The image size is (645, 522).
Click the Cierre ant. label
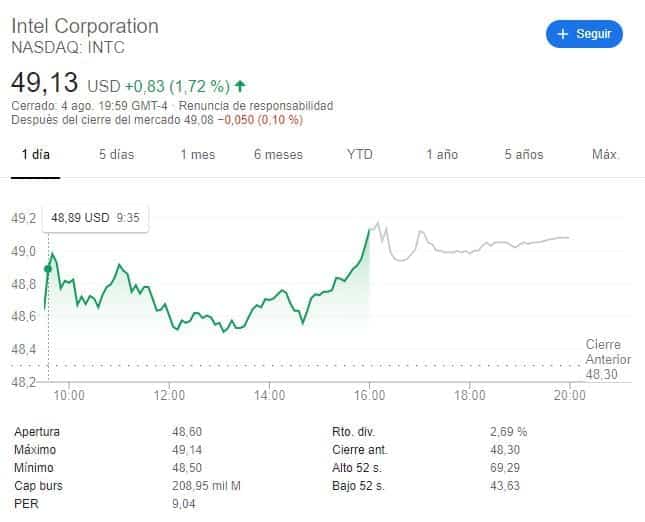[x=360, y=450]
